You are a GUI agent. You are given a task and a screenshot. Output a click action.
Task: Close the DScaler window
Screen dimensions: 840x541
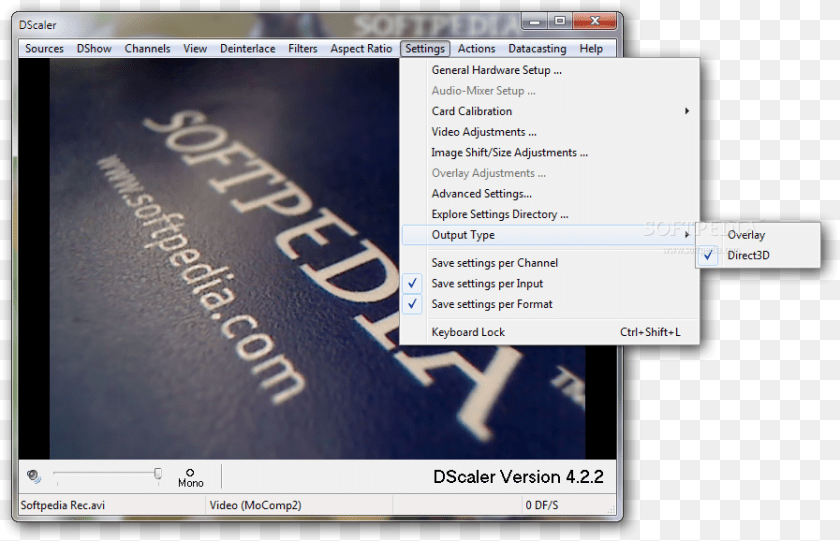click(x=595, y=21)
